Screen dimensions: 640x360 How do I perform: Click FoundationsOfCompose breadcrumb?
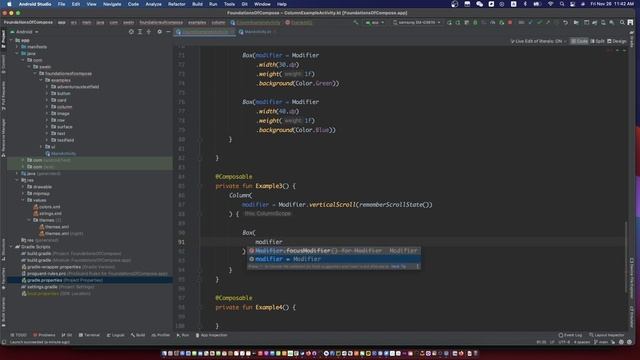click(28, 22)
